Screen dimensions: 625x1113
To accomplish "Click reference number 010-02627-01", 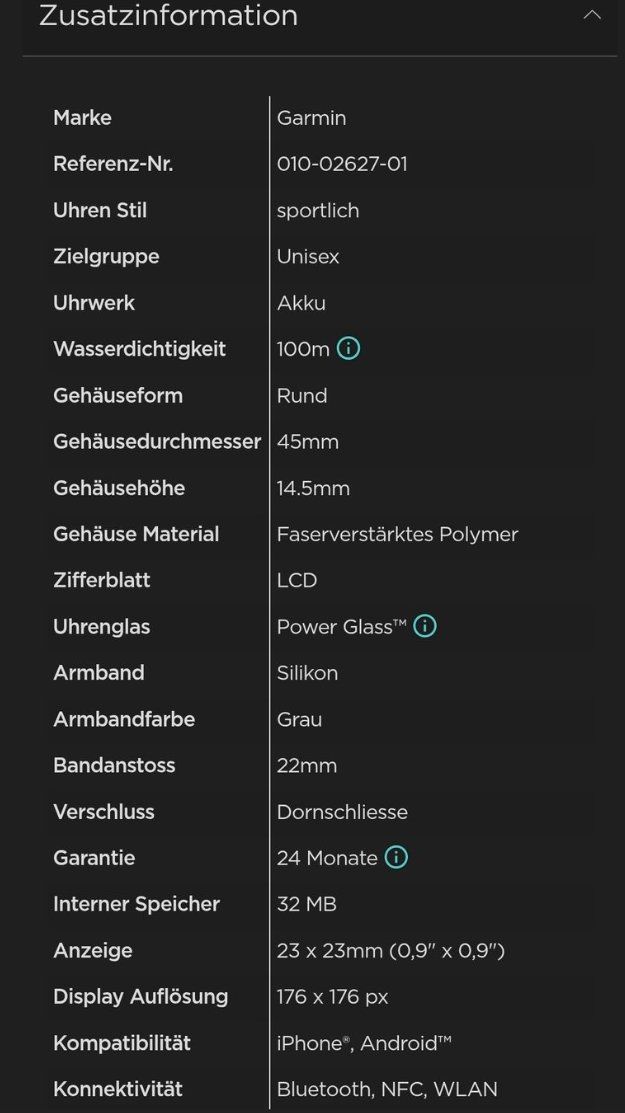I will tap(342, 164).
